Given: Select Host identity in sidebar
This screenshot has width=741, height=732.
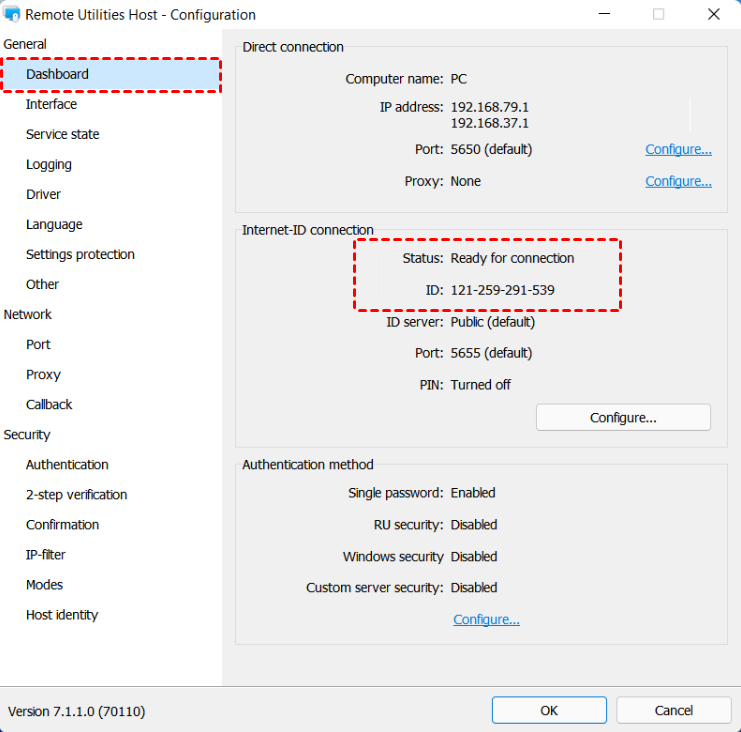Looking at the screenshot, I should [62, 614].
